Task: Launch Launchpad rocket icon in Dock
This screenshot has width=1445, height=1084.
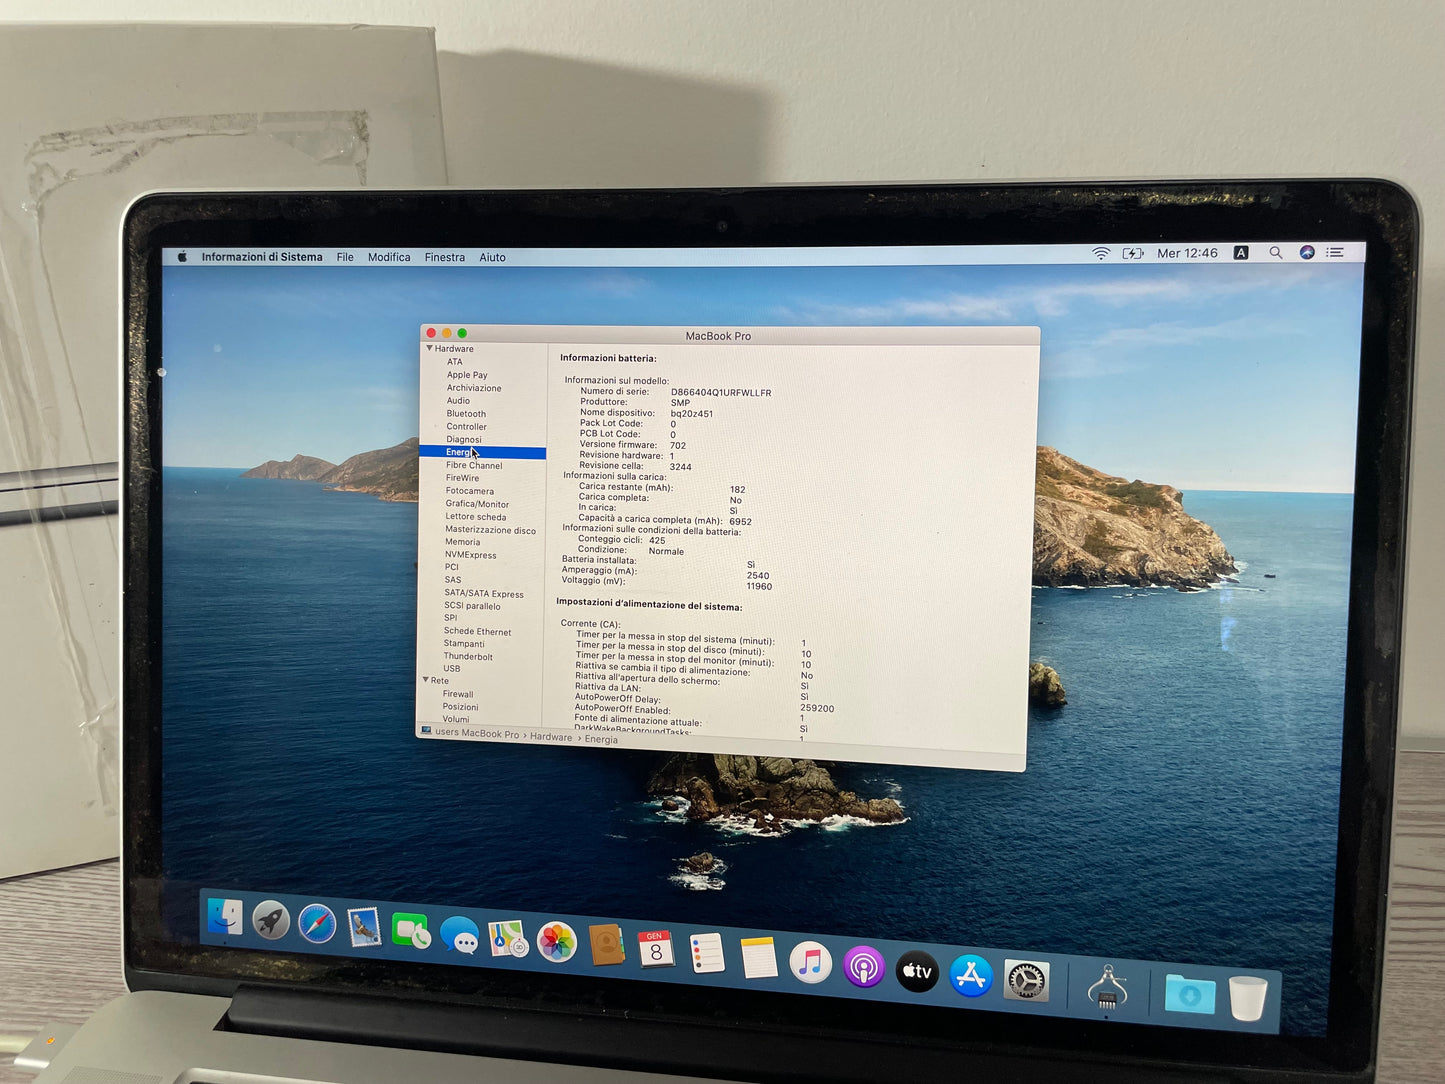Action: tap(270, 921)
